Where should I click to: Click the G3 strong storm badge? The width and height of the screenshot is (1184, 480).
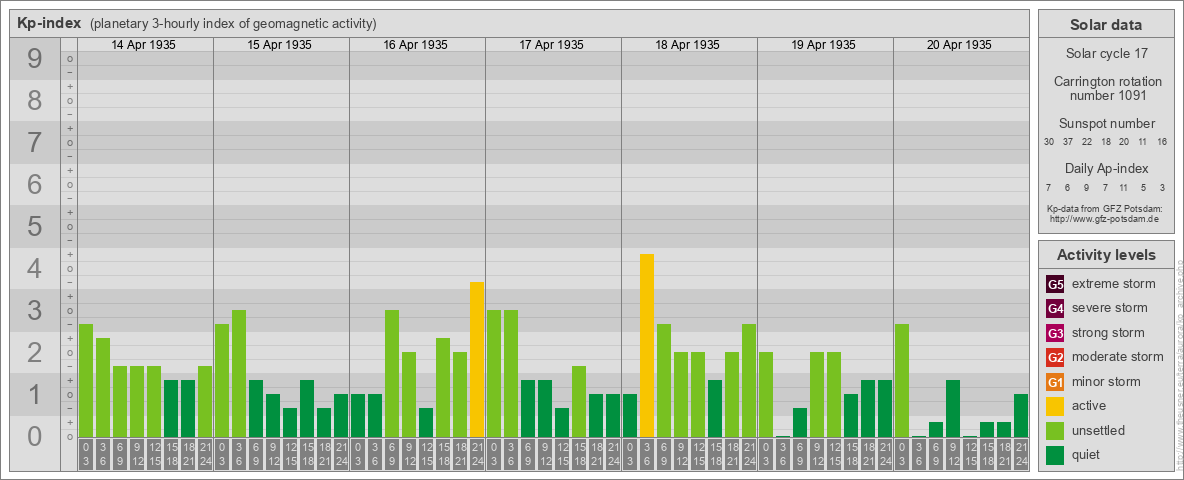click(1055, 333)
